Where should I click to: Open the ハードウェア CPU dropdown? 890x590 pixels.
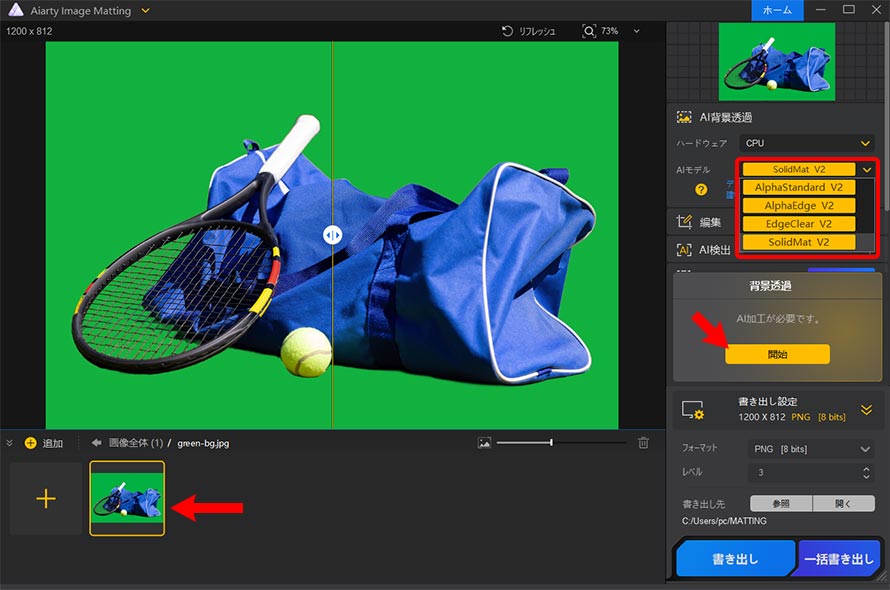point(806,143)
